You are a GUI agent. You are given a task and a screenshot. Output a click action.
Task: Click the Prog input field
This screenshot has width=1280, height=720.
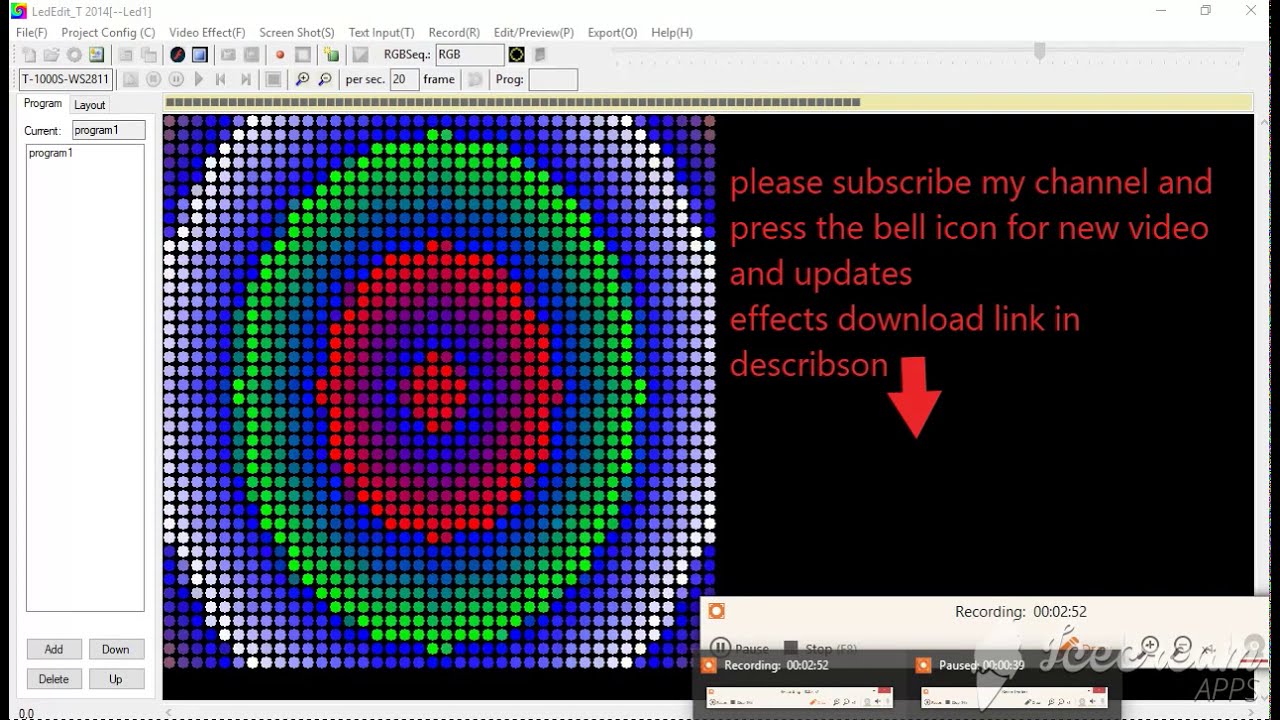553,79
